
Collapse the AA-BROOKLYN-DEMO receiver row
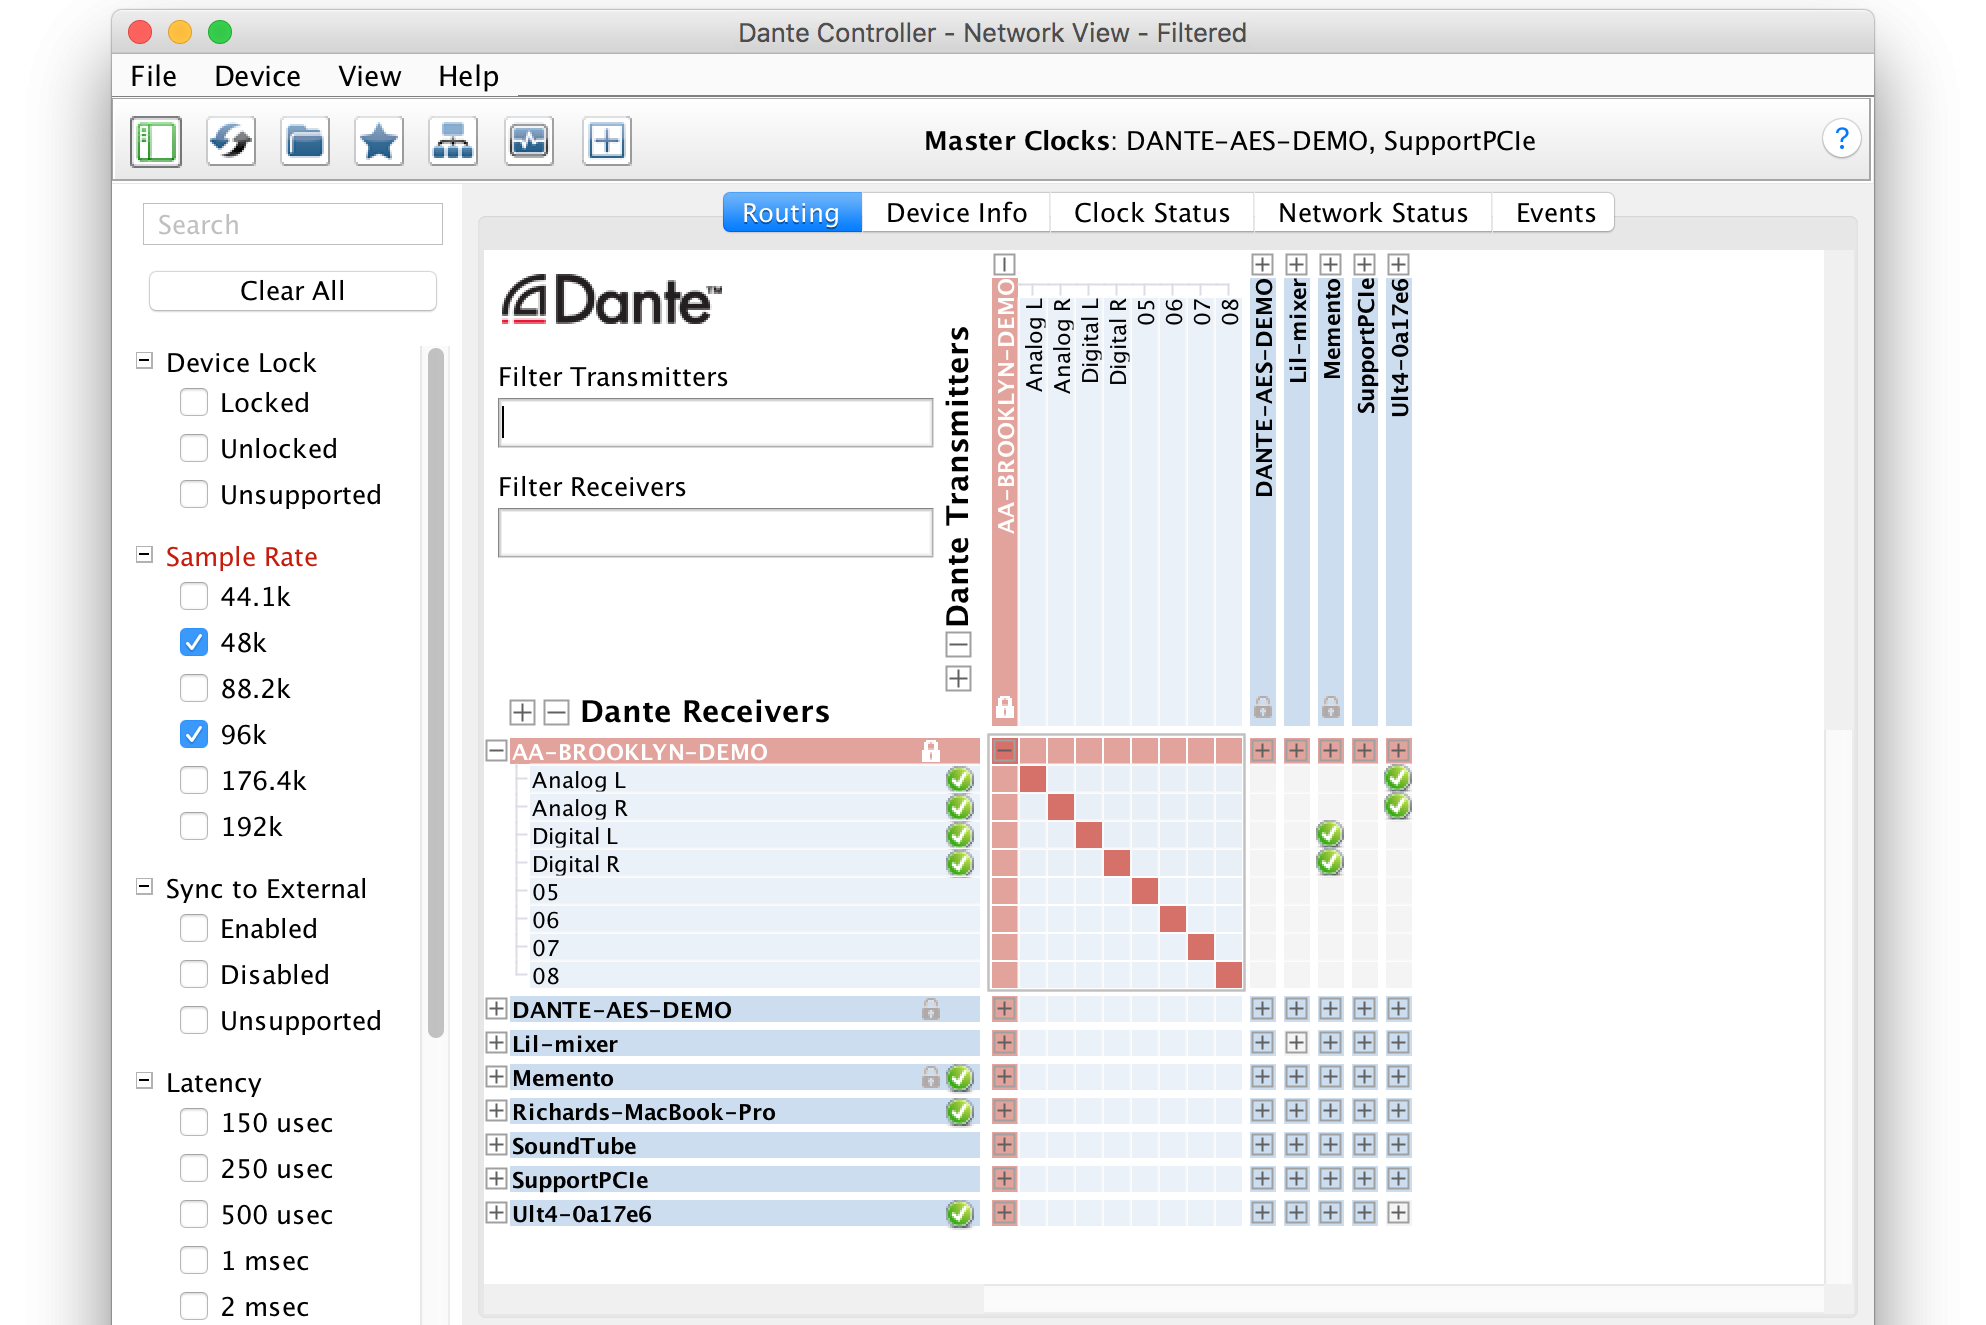(x=496, y=750)
